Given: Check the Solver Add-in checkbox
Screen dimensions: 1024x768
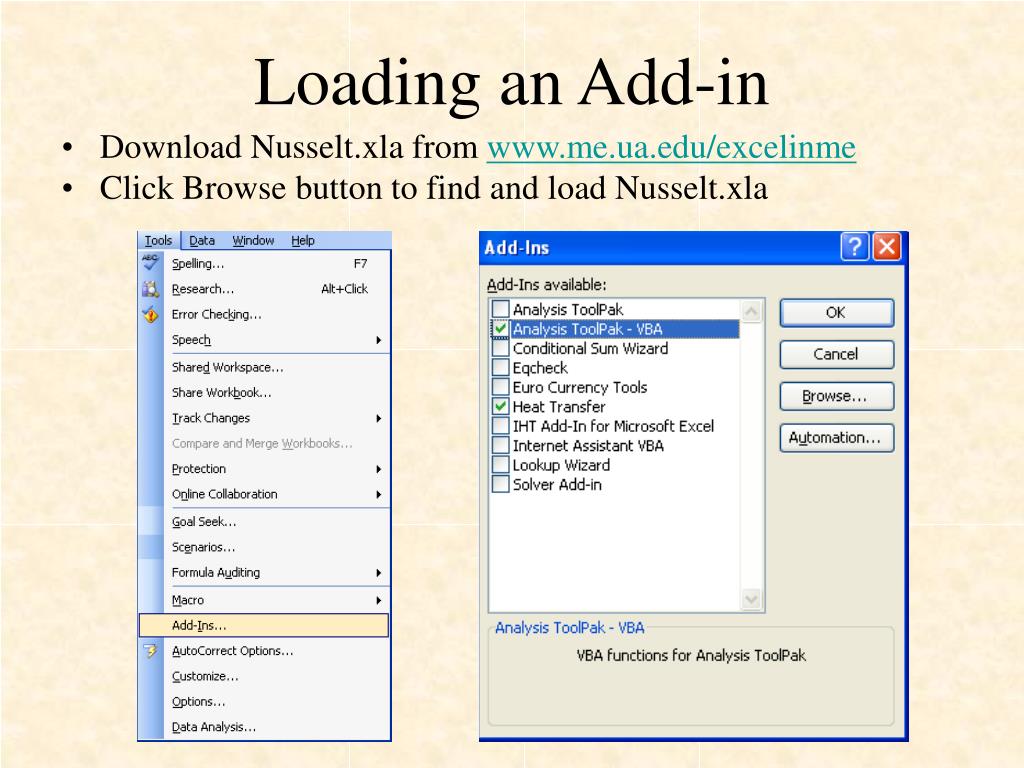Looking at the screenshot, I should point(500,485).
